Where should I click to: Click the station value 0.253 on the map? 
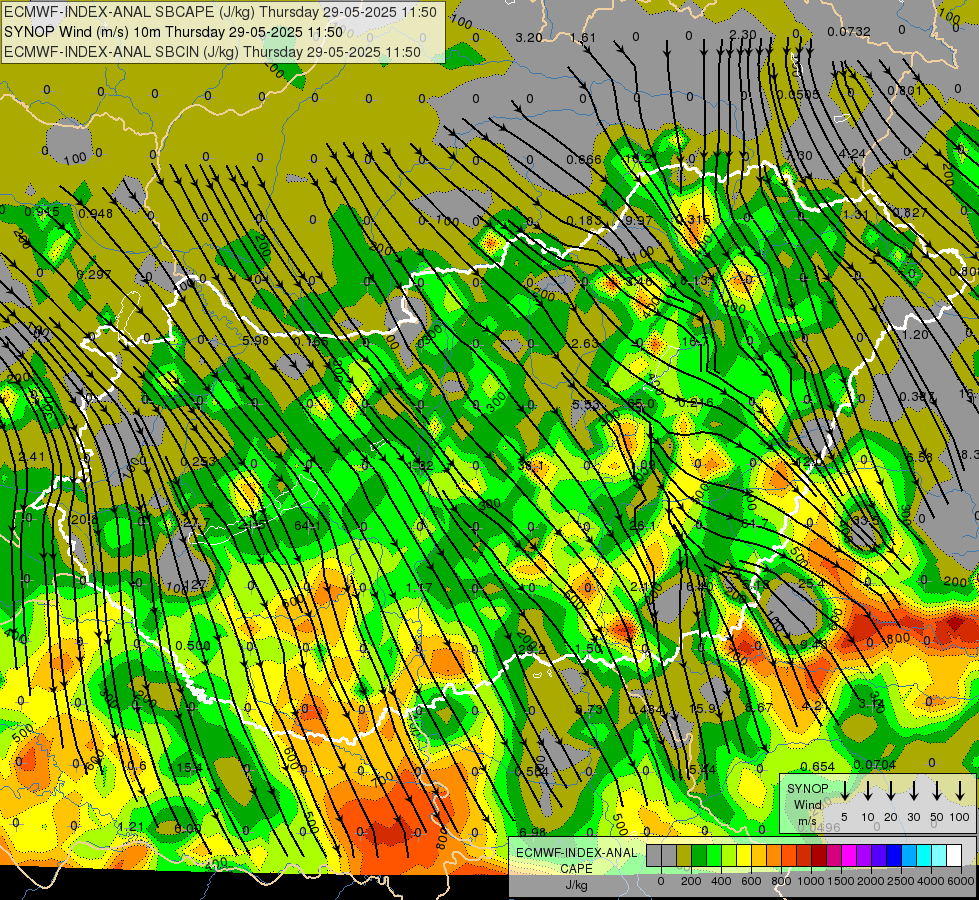(198, 462)
